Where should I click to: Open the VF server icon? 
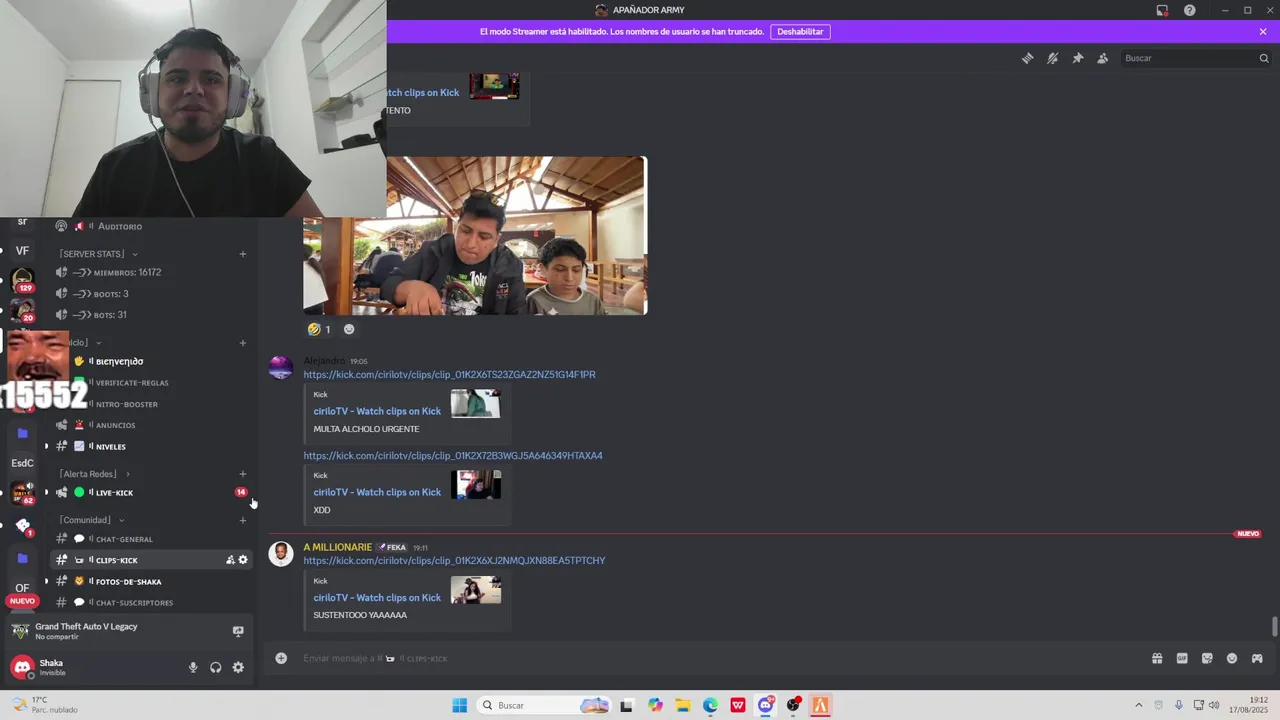(x=22, y=251)
